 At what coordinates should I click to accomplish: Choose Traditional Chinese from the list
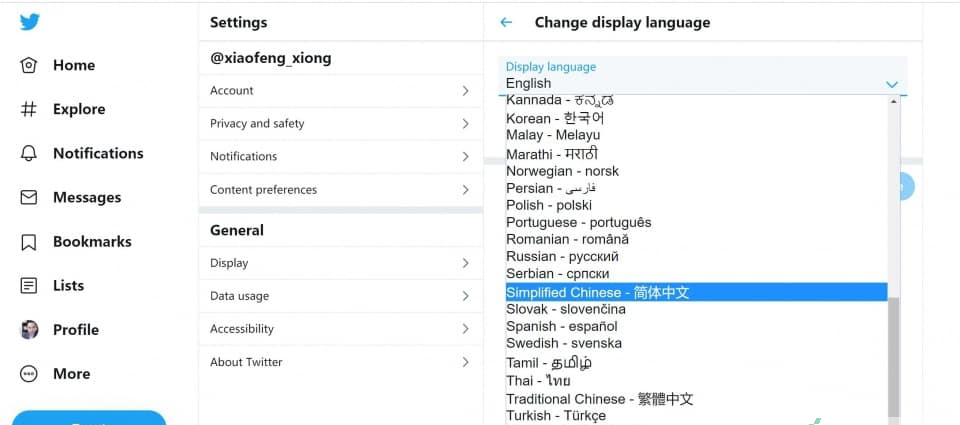point(599,398)
